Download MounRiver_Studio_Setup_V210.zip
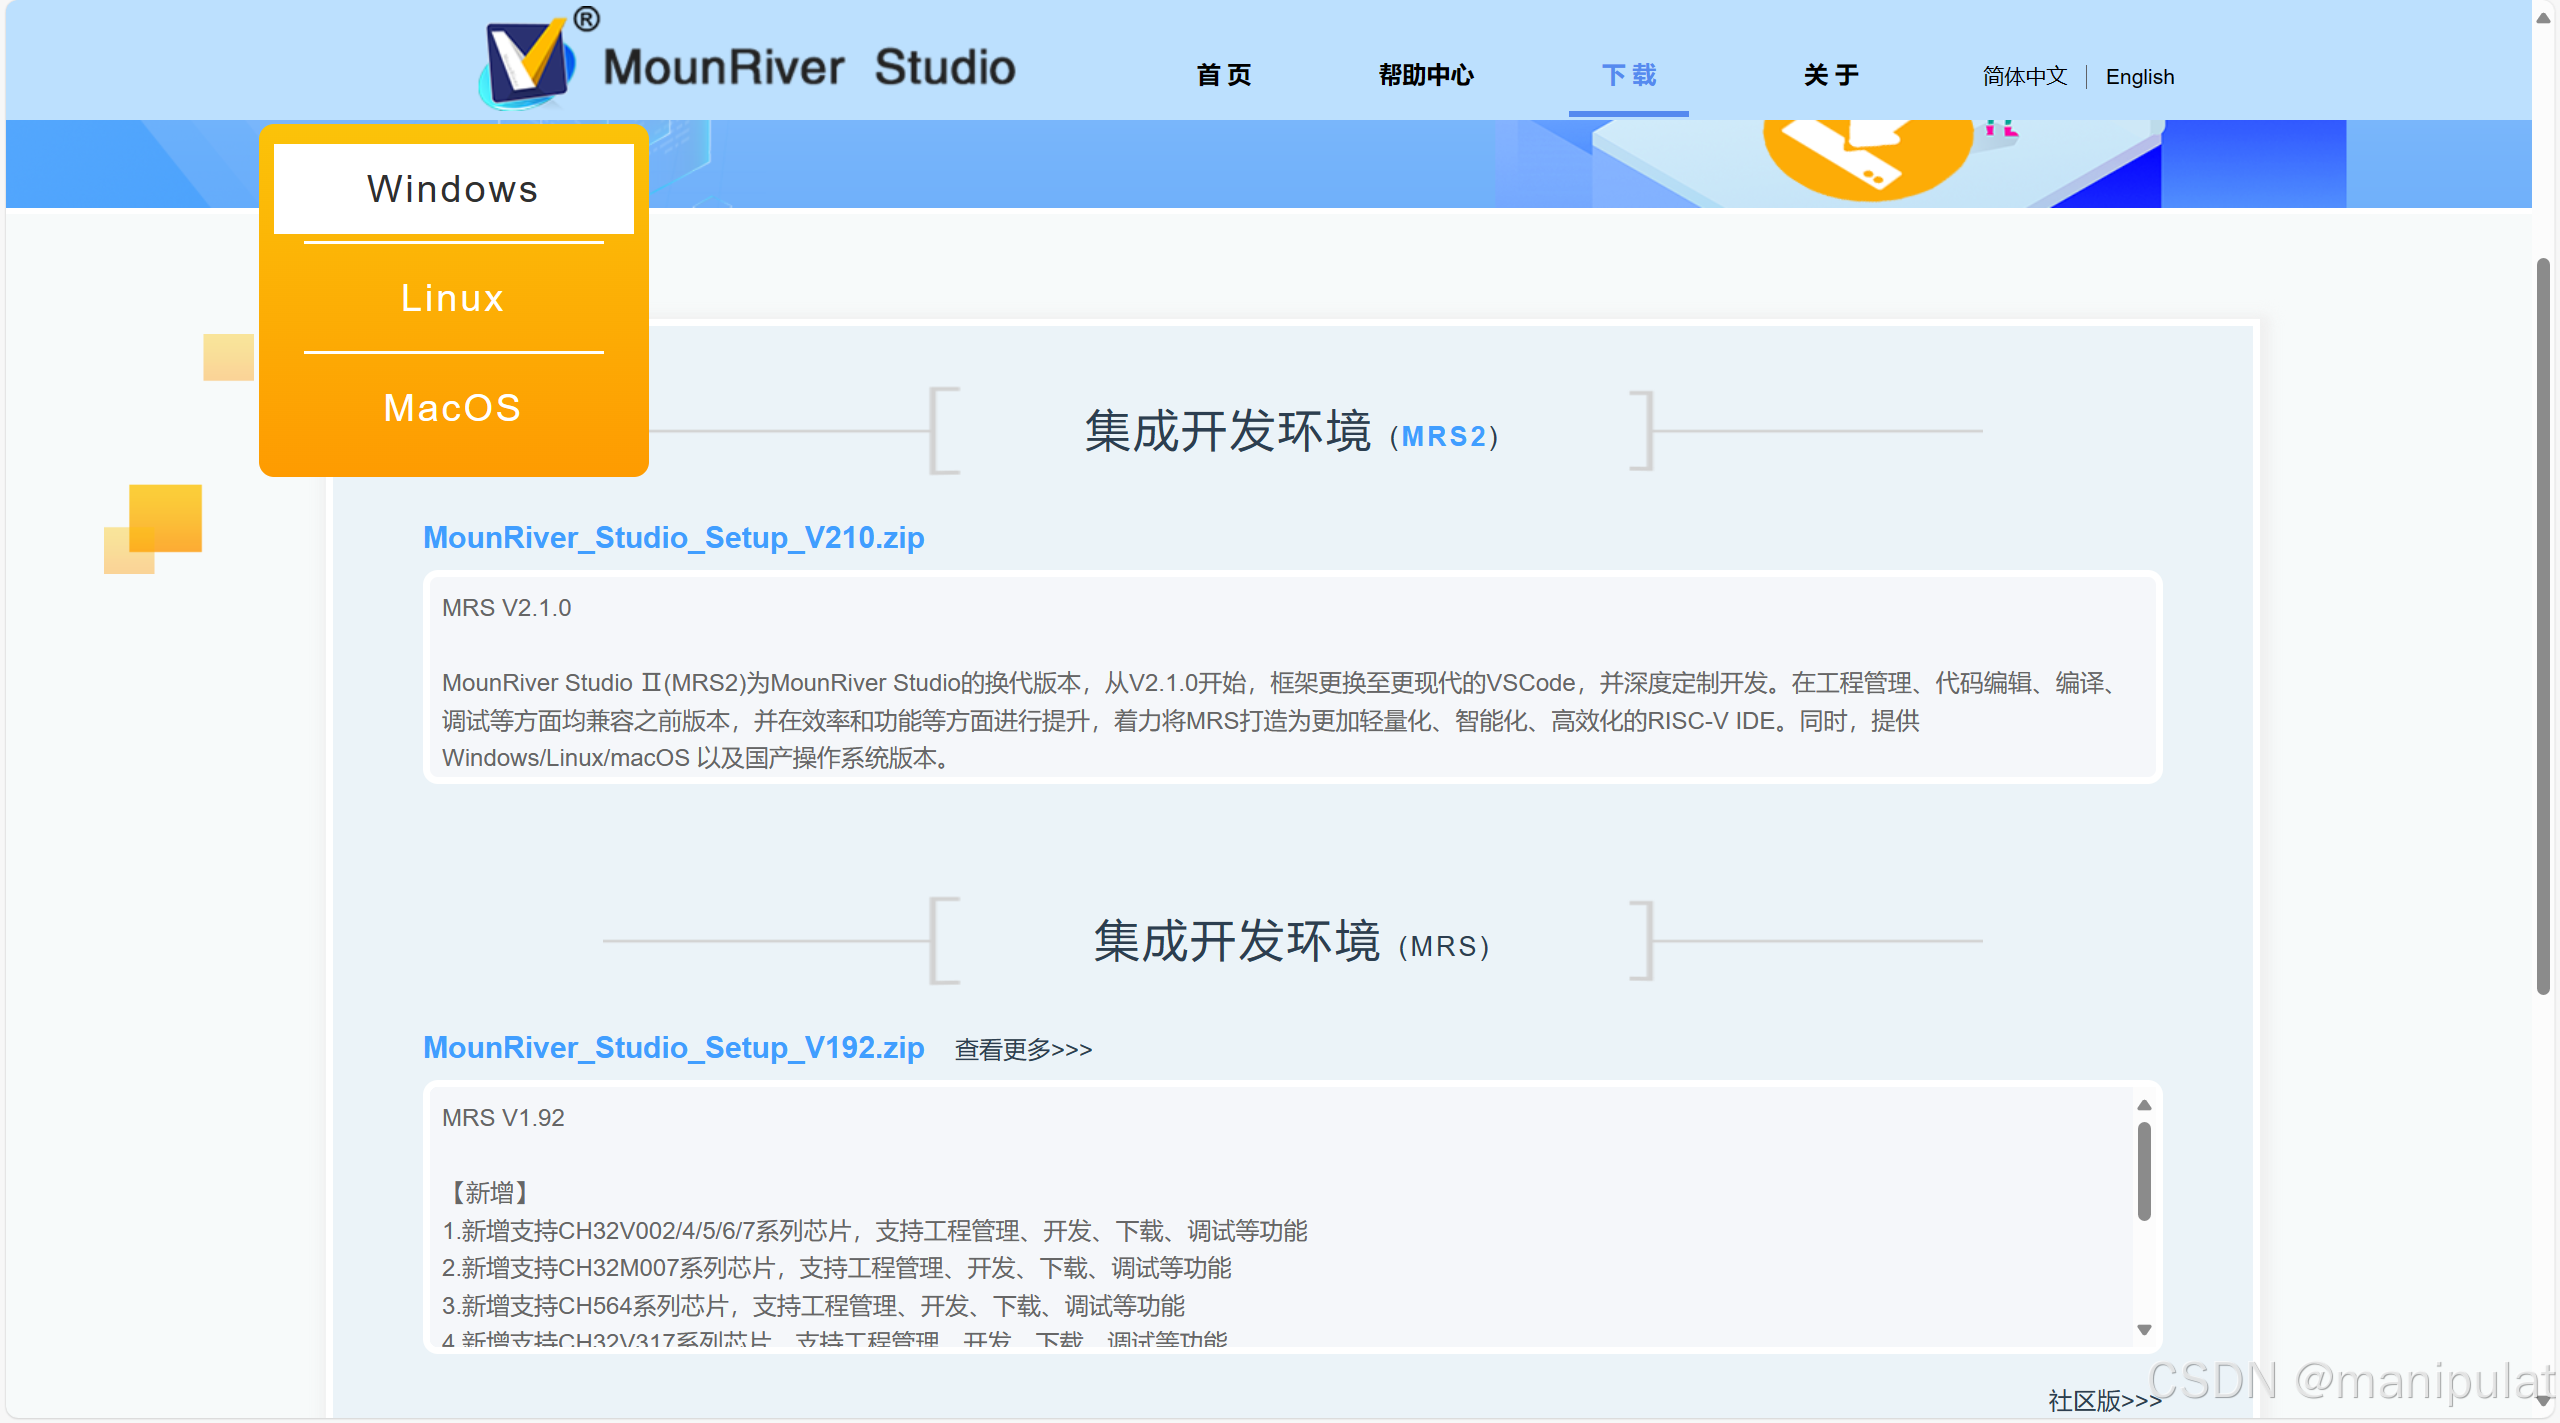This screenshot has height=1423, width=2560. pyautogui.click(x=673, y=538)
